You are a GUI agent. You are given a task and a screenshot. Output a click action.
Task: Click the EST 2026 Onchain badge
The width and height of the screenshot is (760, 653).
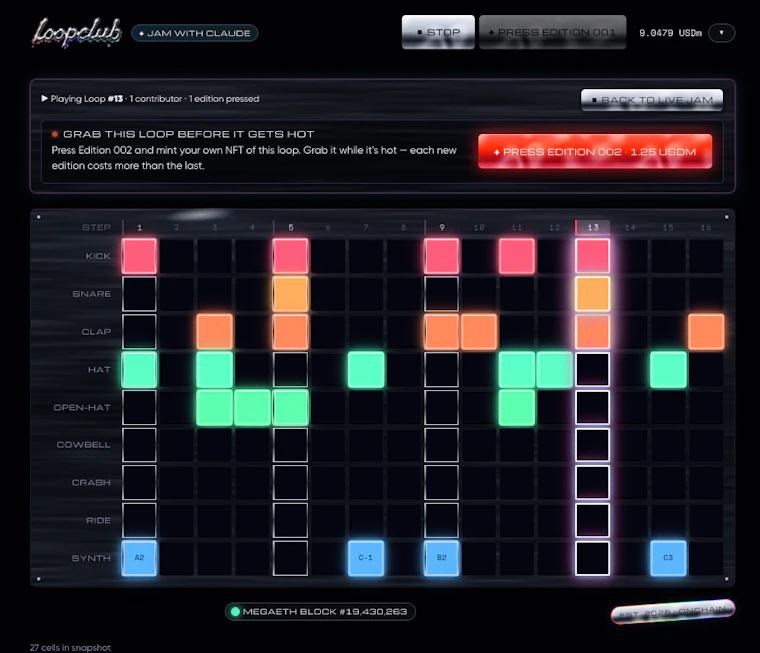[x=673, y=612]
